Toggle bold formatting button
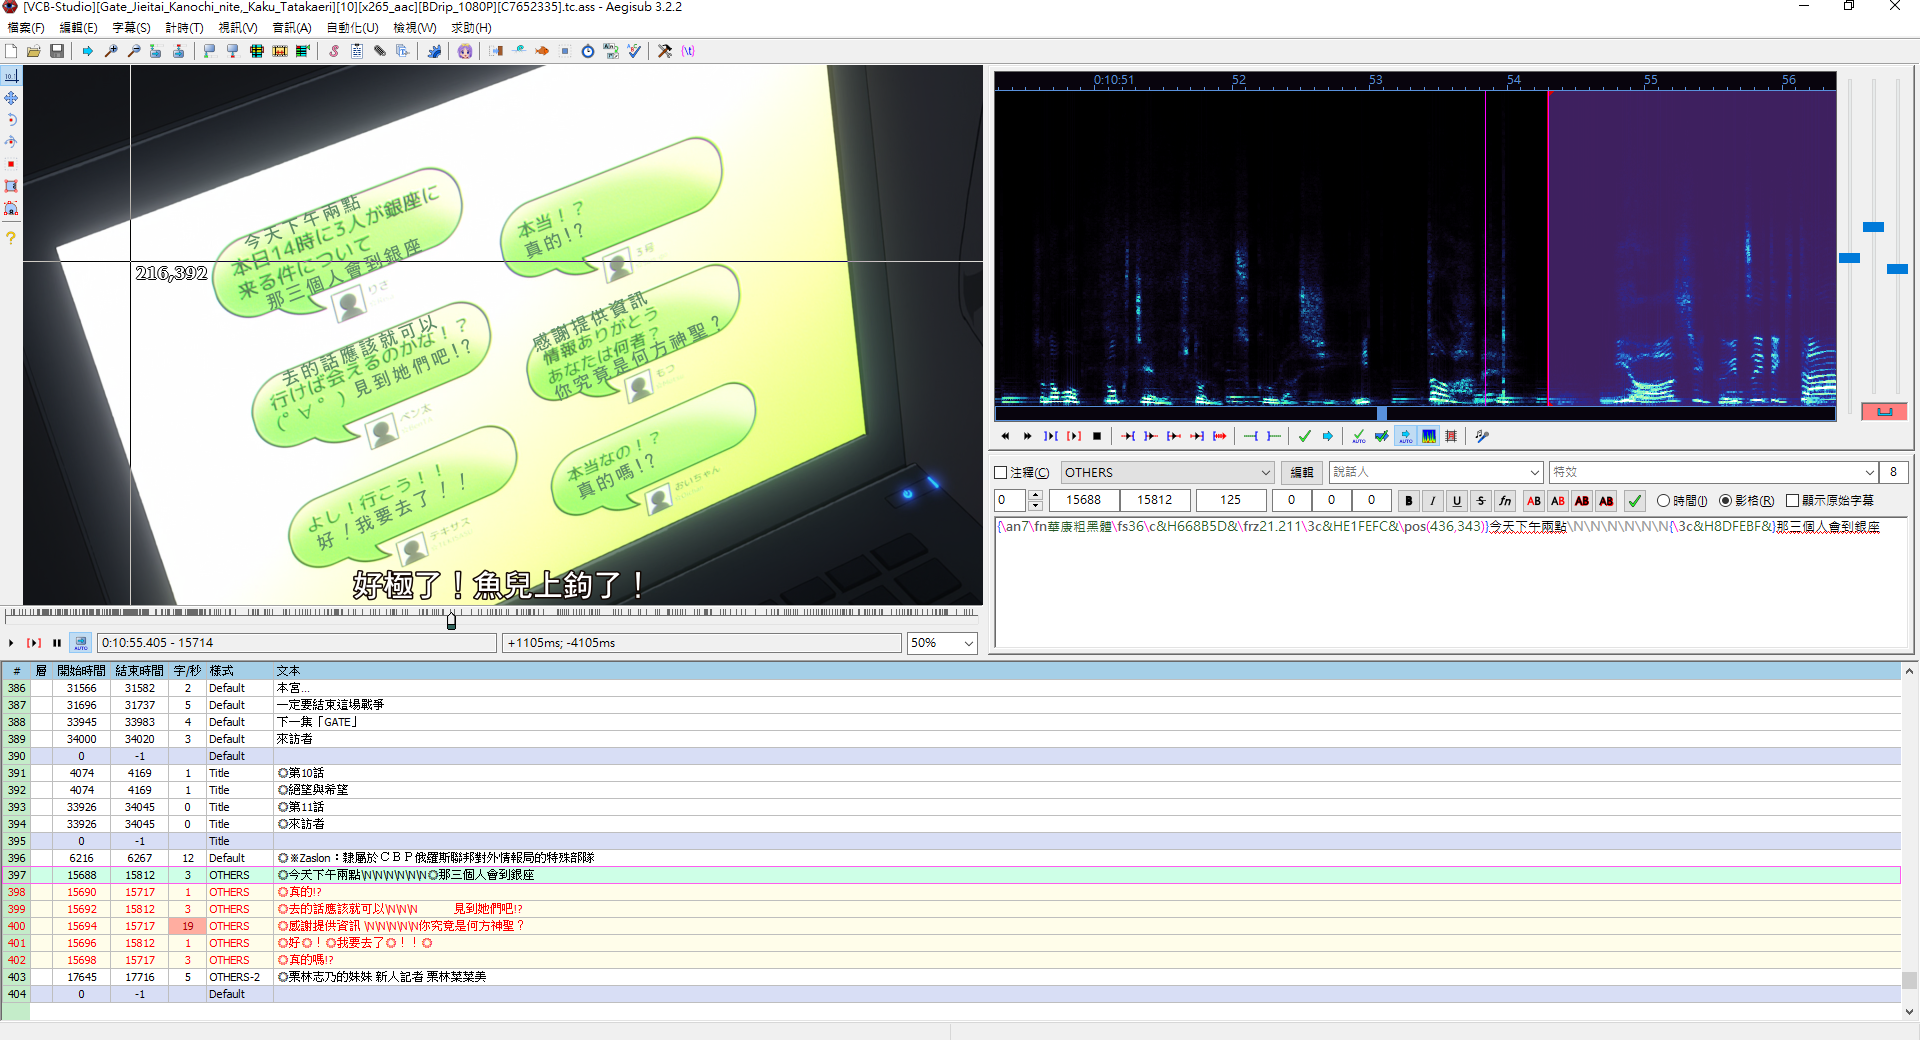 tap(1409, 501)
